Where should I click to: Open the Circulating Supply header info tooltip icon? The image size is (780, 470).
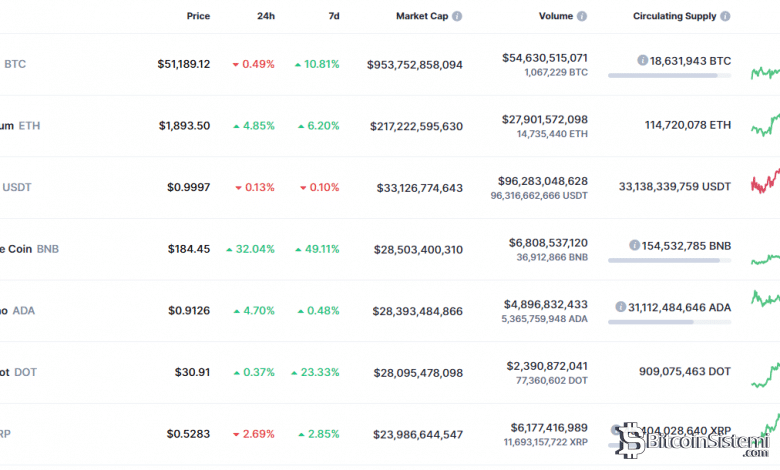725,17
